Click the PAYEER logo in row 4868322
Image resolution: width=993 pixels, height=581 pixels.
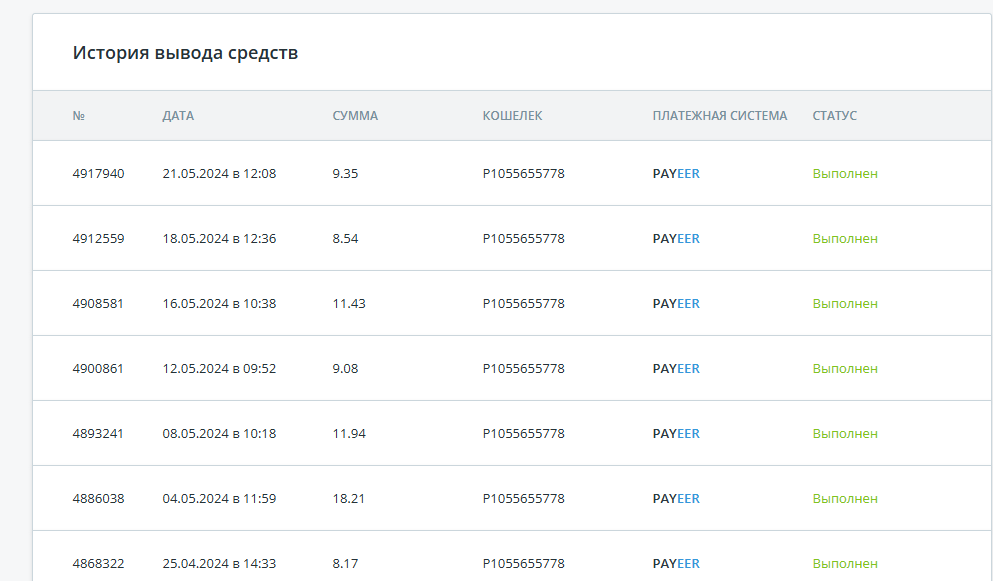coord(676,563)
